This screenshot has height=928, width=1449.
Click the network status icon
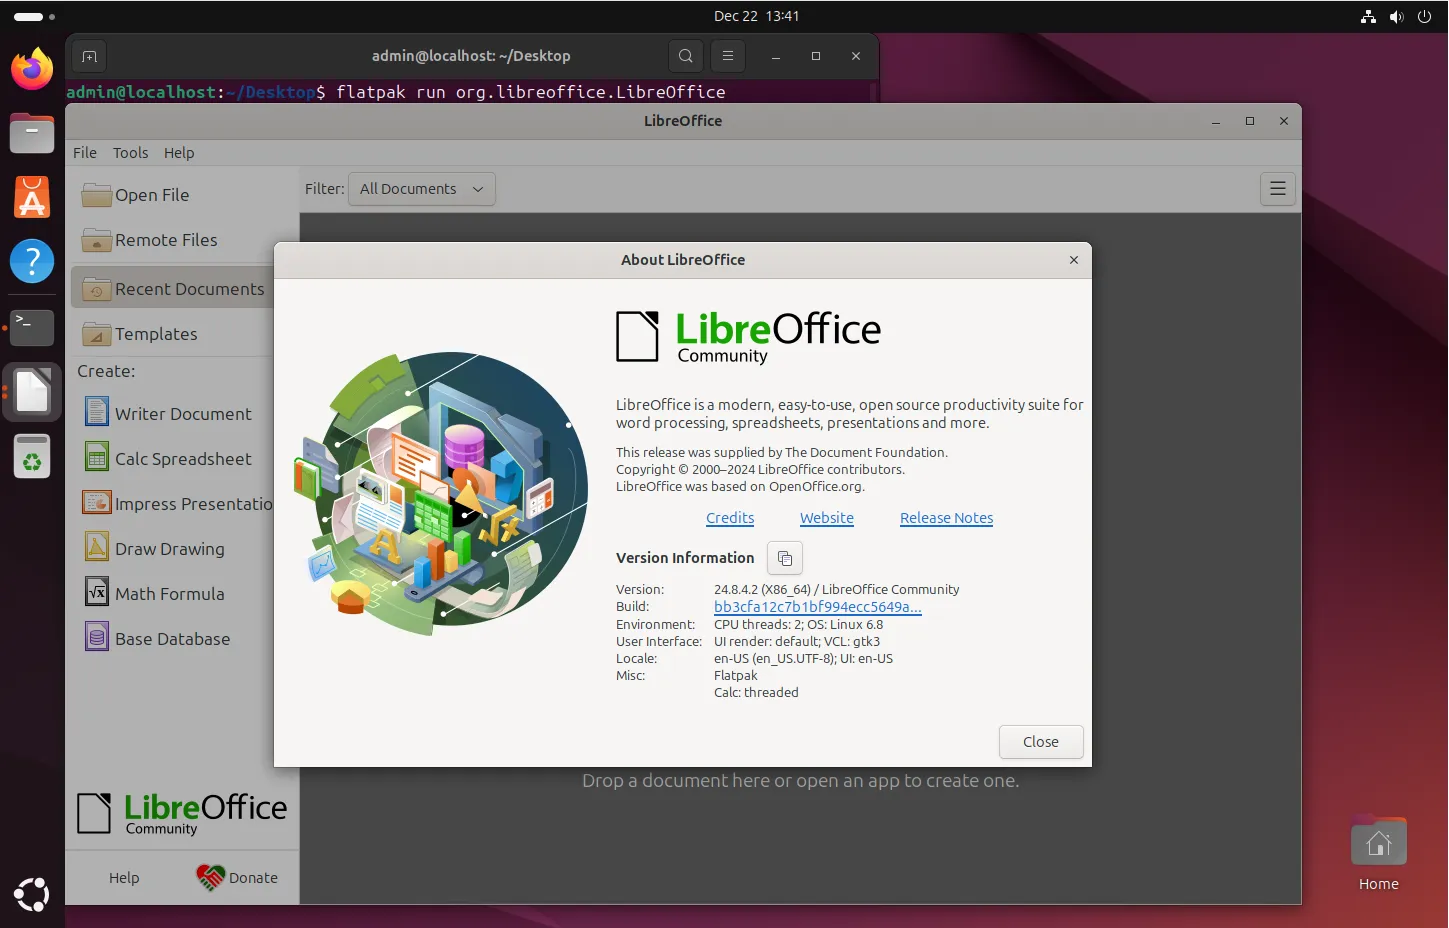tap(1368, 16)
